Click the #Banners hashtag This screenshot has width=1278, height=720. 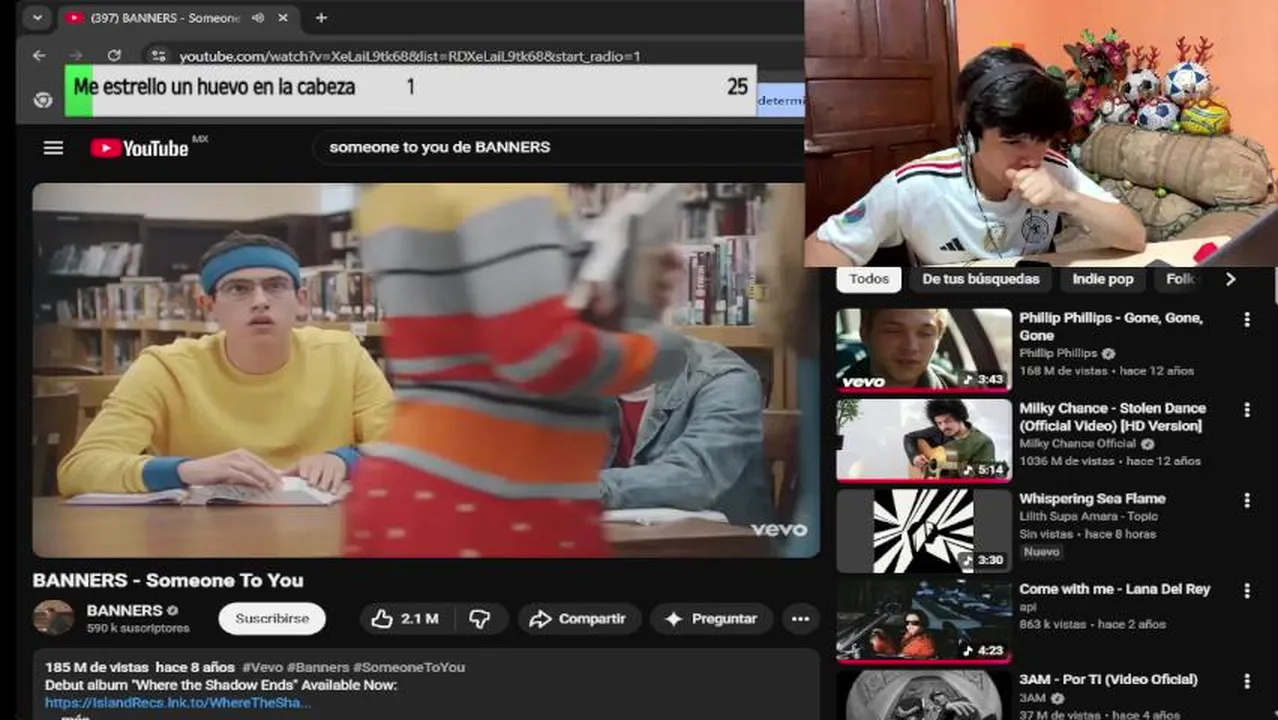click(317, 667)
